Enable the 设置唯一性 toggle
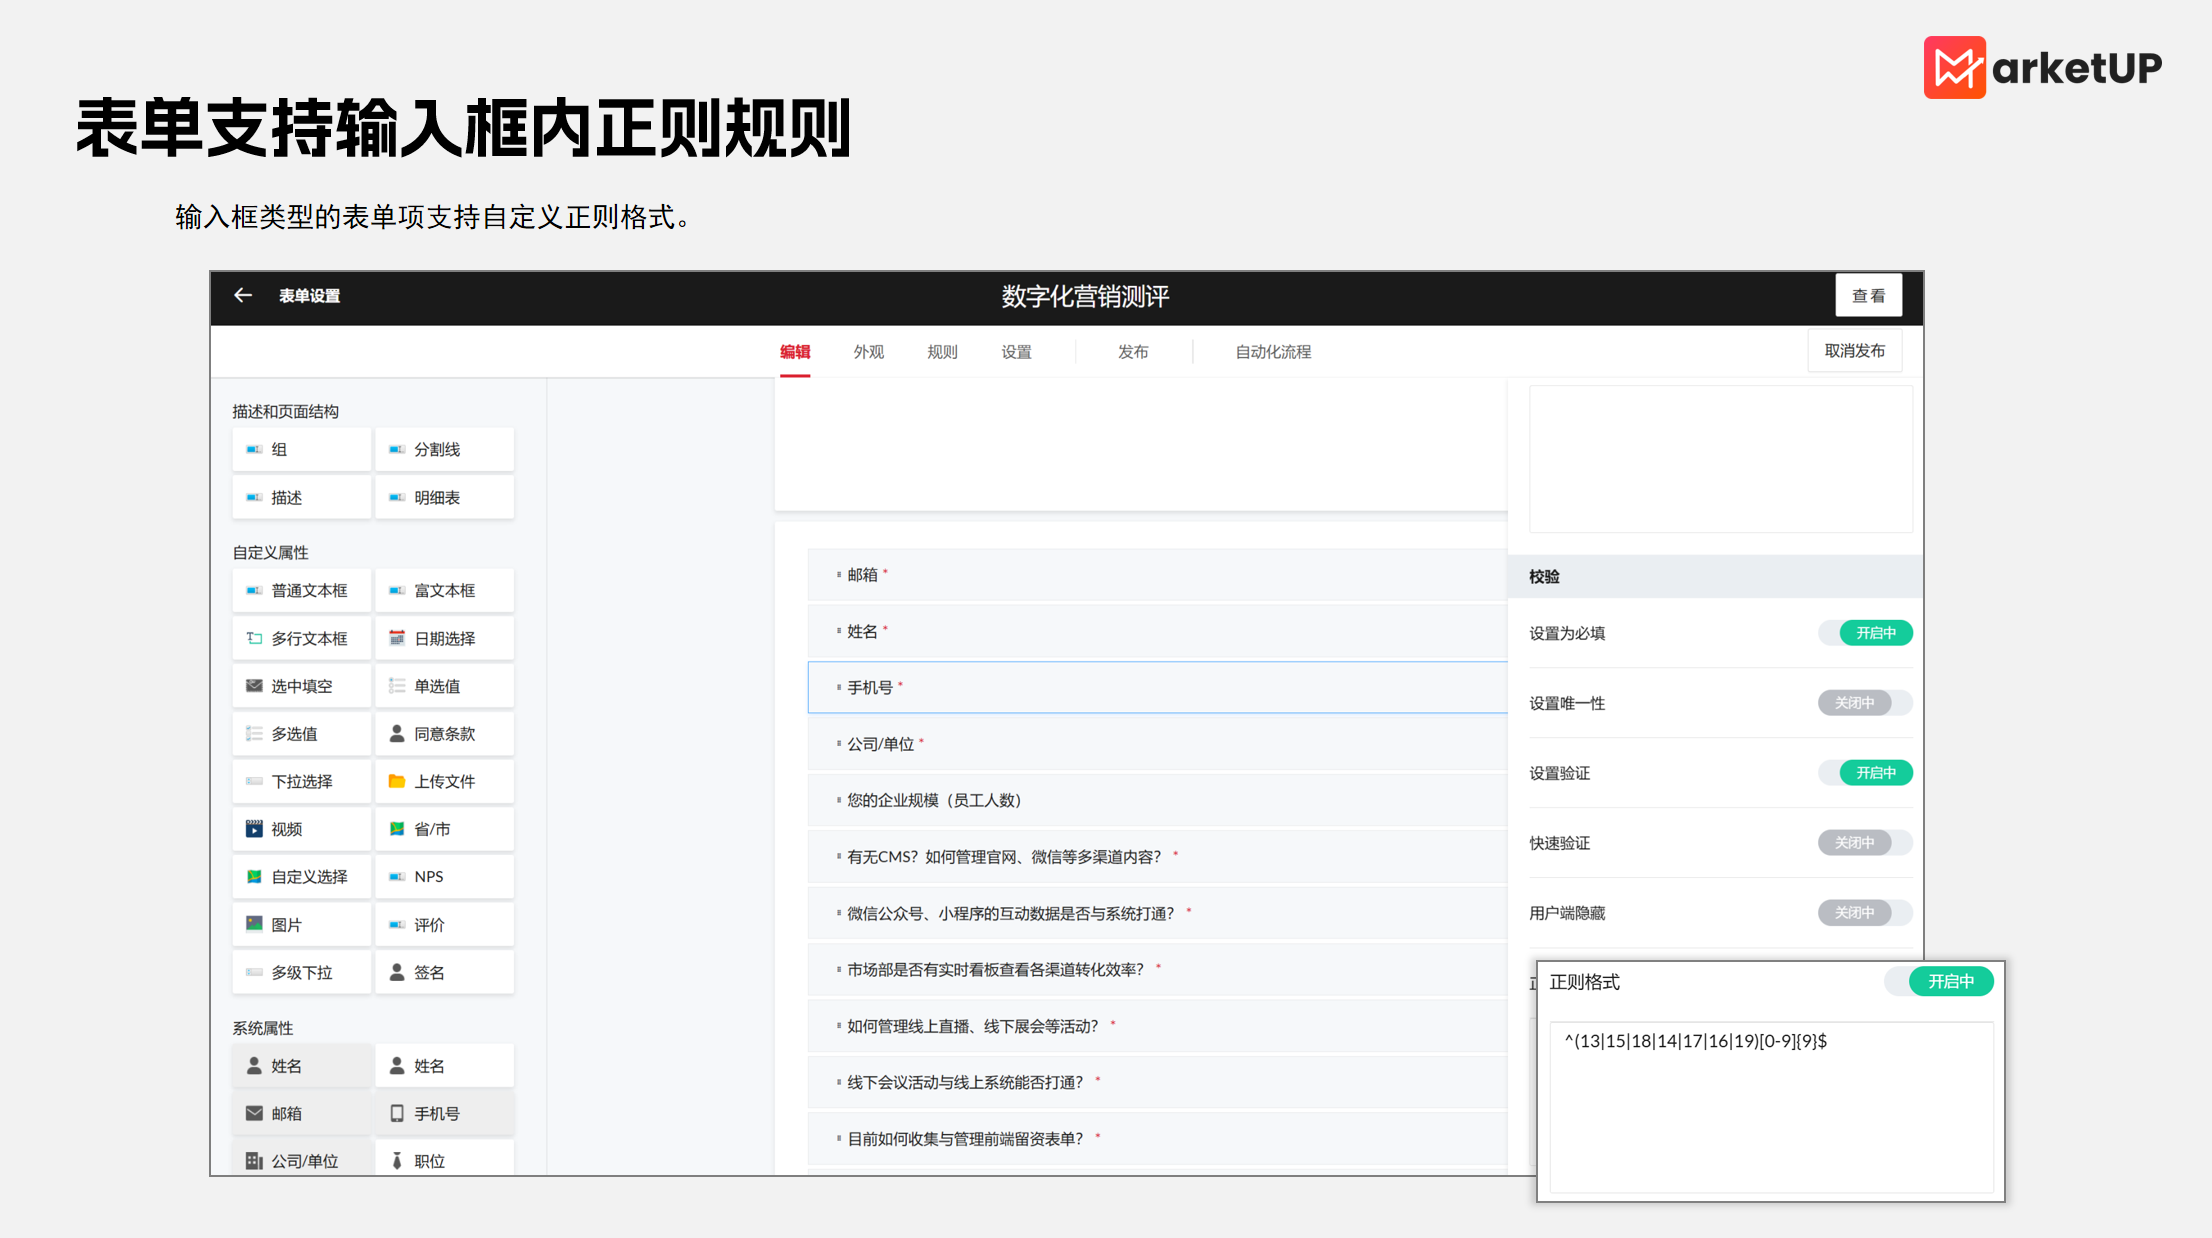This screenshot has height=1238, width=2212. pyautogui.click(x=1865, y=702)
